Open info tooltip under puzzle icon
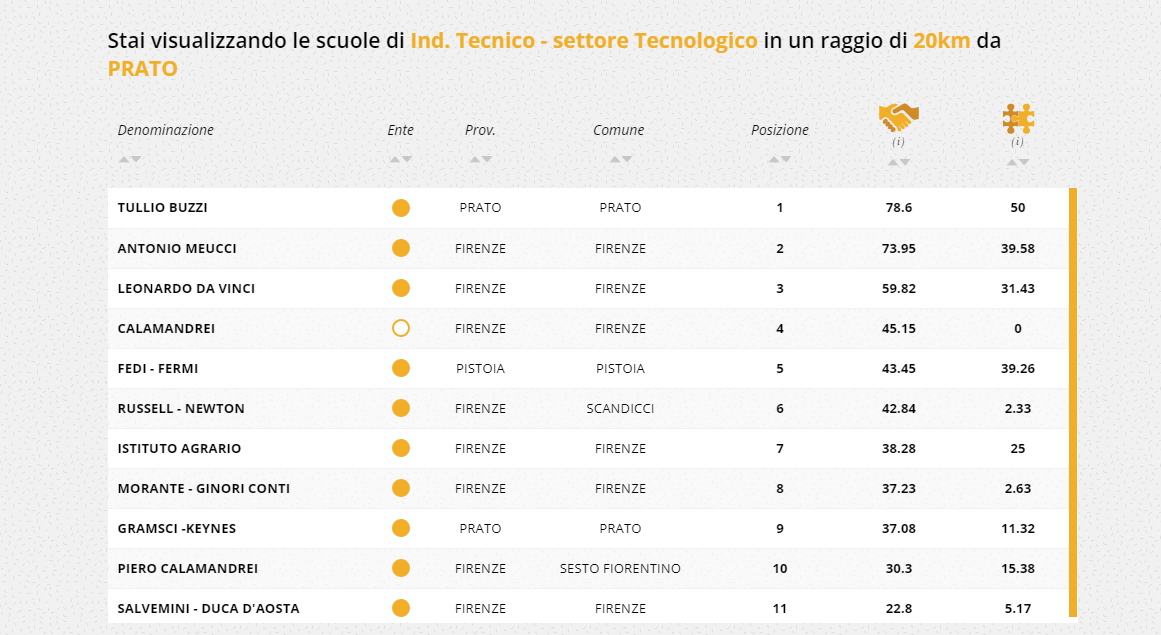The height and width of the screenshot is (635, 1161). pos(1018,142)
